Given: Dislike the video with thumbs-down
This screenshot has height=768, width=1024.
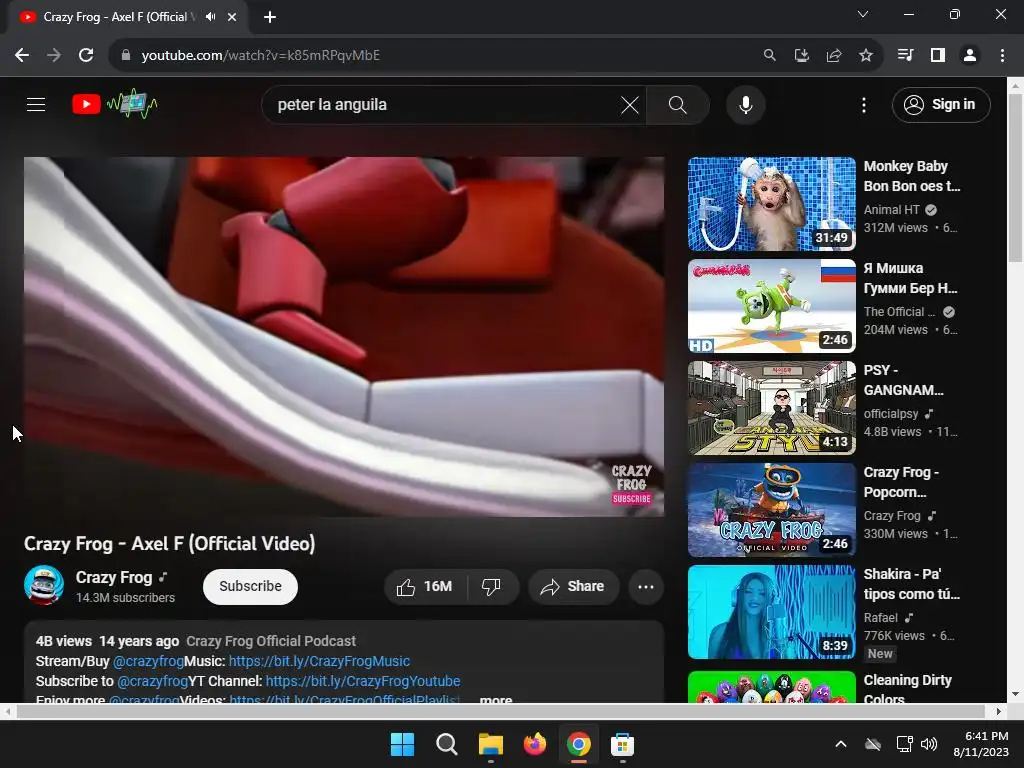Looking at the screenshot, I should (x=491, y=586).
